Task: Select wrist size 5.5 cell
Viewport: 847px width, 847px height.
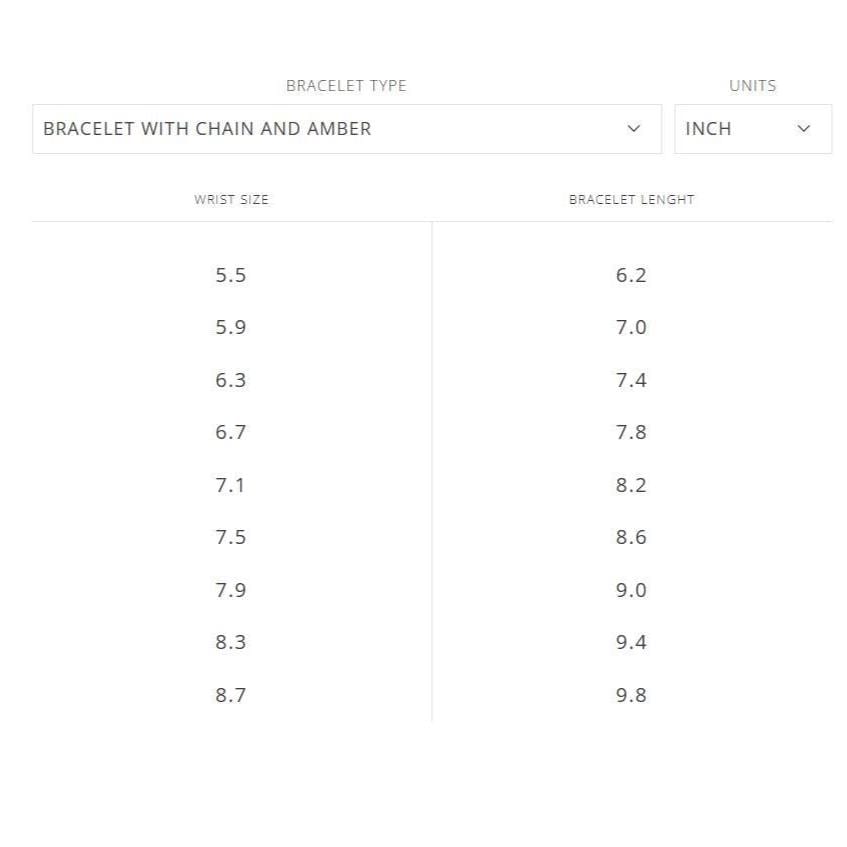Action: coord(231,275)
